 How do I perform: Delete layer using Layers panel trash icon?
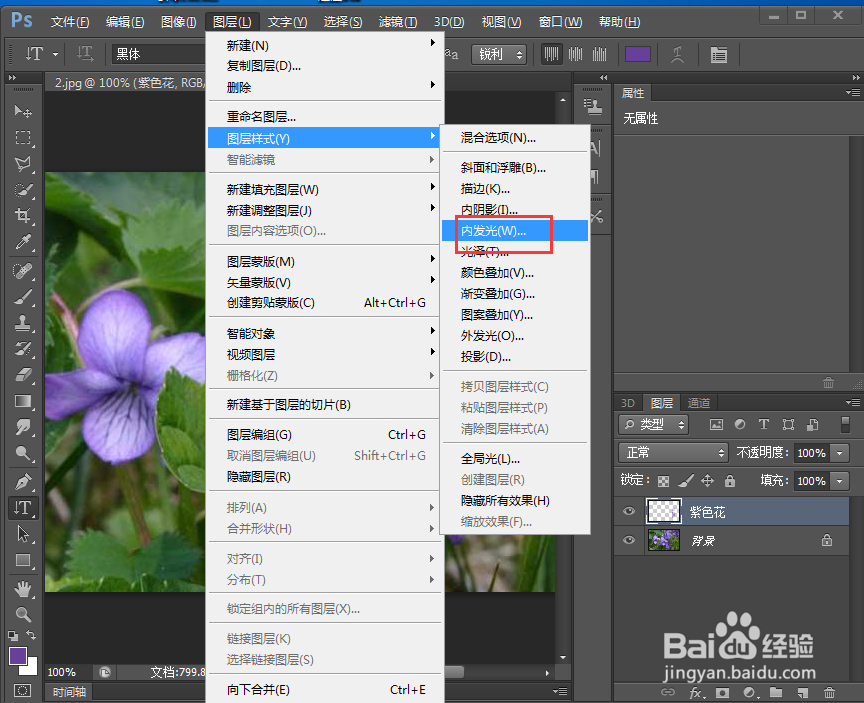click(829, 692)
